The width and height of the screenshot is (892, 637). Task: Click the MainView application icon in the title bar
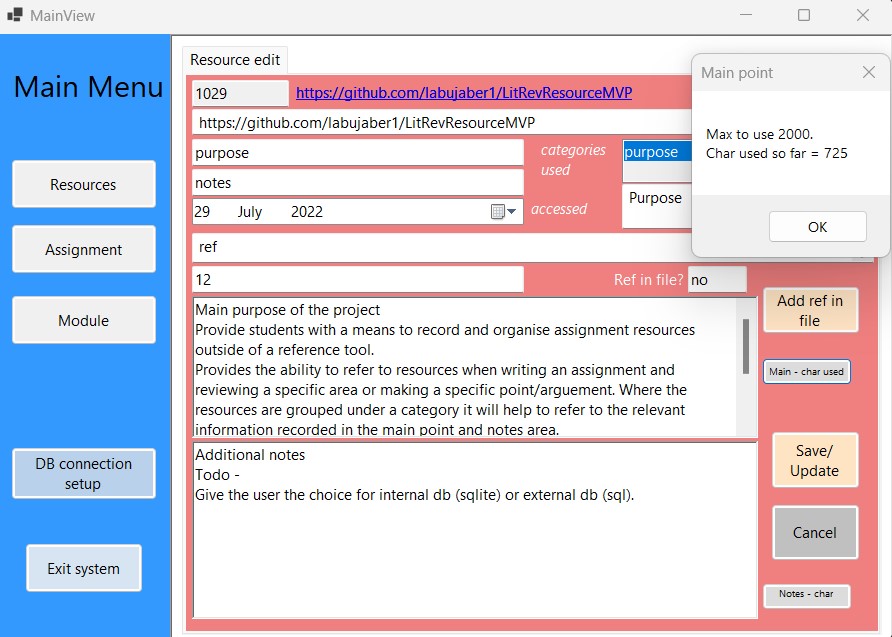[16, 15]
